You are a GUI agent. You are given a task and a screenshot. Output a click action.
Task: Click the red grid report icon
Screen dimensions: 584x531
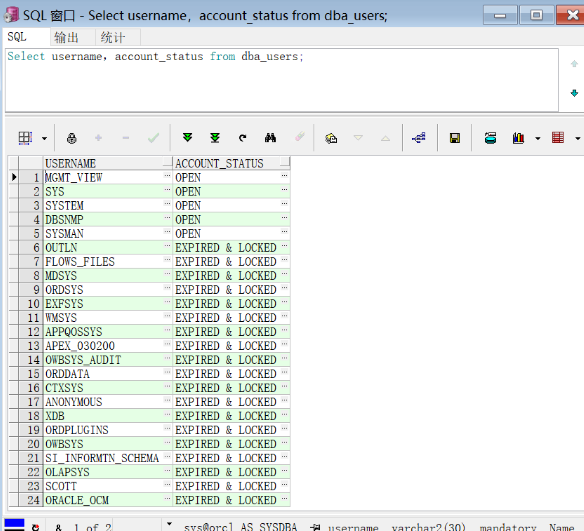click(558, 137)
